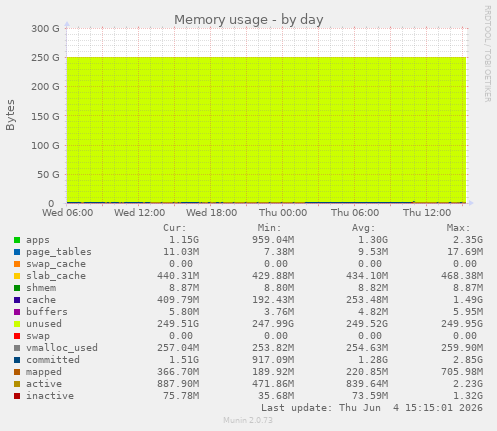Viewport: 497px width, 431px height.
Task: Click the inactive legend color swatch
Action: (17, 396)
